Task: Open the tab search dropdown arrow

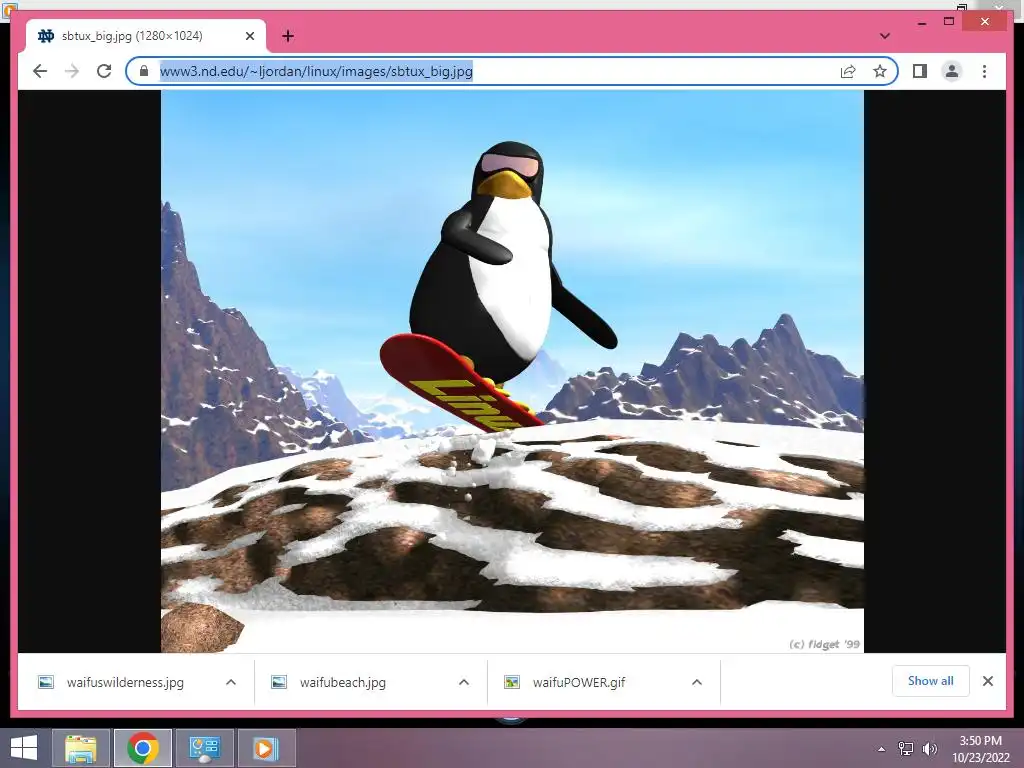Action: pyautogui.click(x=885, y=36)
